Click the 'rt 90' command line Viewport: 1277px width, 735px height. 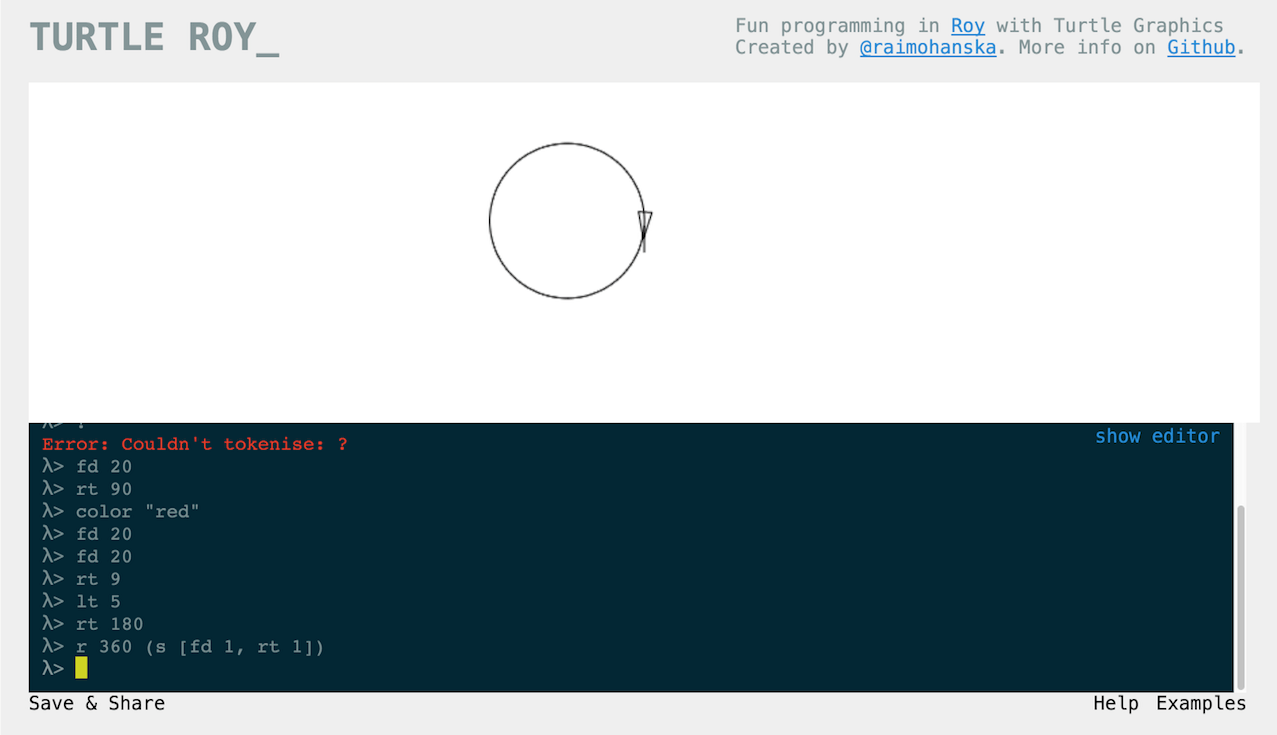[x=103, y=489]
